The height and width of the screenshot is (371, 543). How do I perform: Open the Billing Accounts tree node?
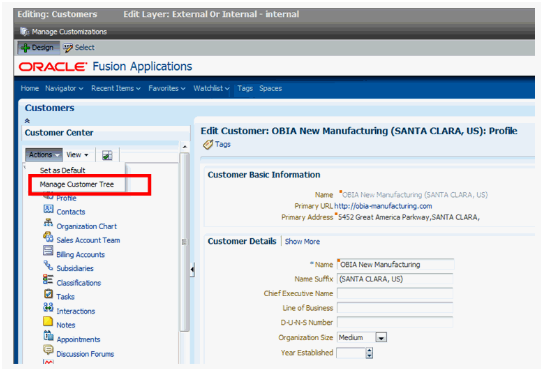pyautogui.click(x=80, y=255)
